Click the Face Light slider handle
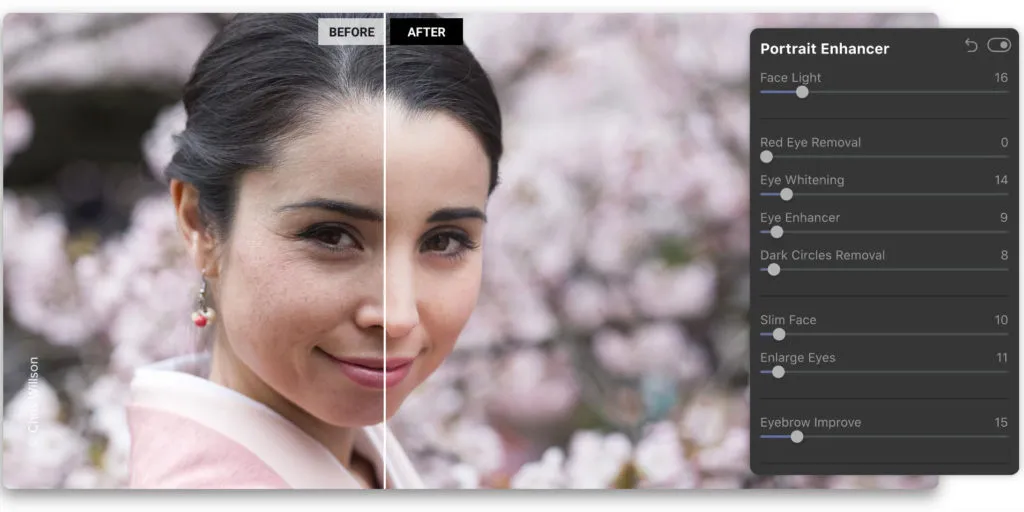1024x512 pixels. [x=801, y=92]
